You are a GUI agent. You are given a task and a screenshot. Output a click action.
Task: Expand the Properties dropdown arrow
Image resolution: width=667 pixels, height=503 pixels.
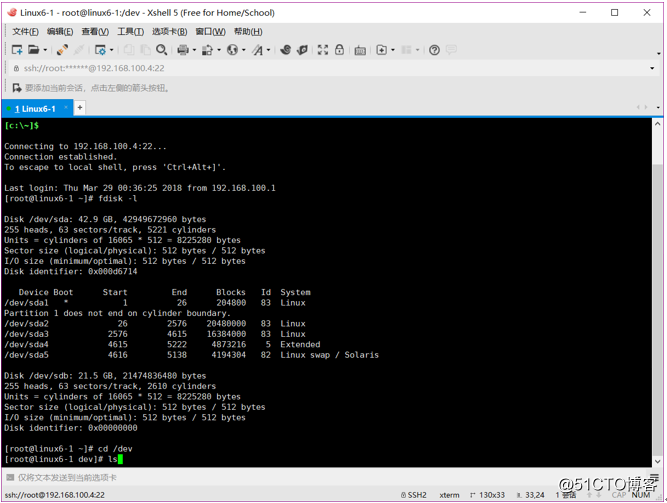(111, 50)
